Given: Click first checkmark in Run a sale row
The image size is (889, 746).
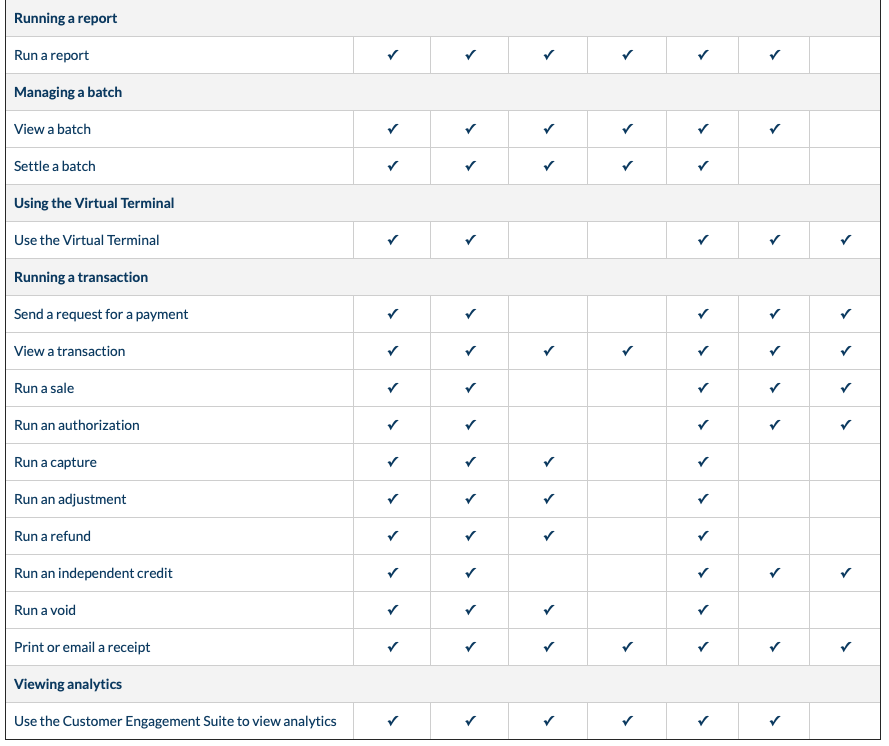Looking at the screenshot, I should point(392,389).
